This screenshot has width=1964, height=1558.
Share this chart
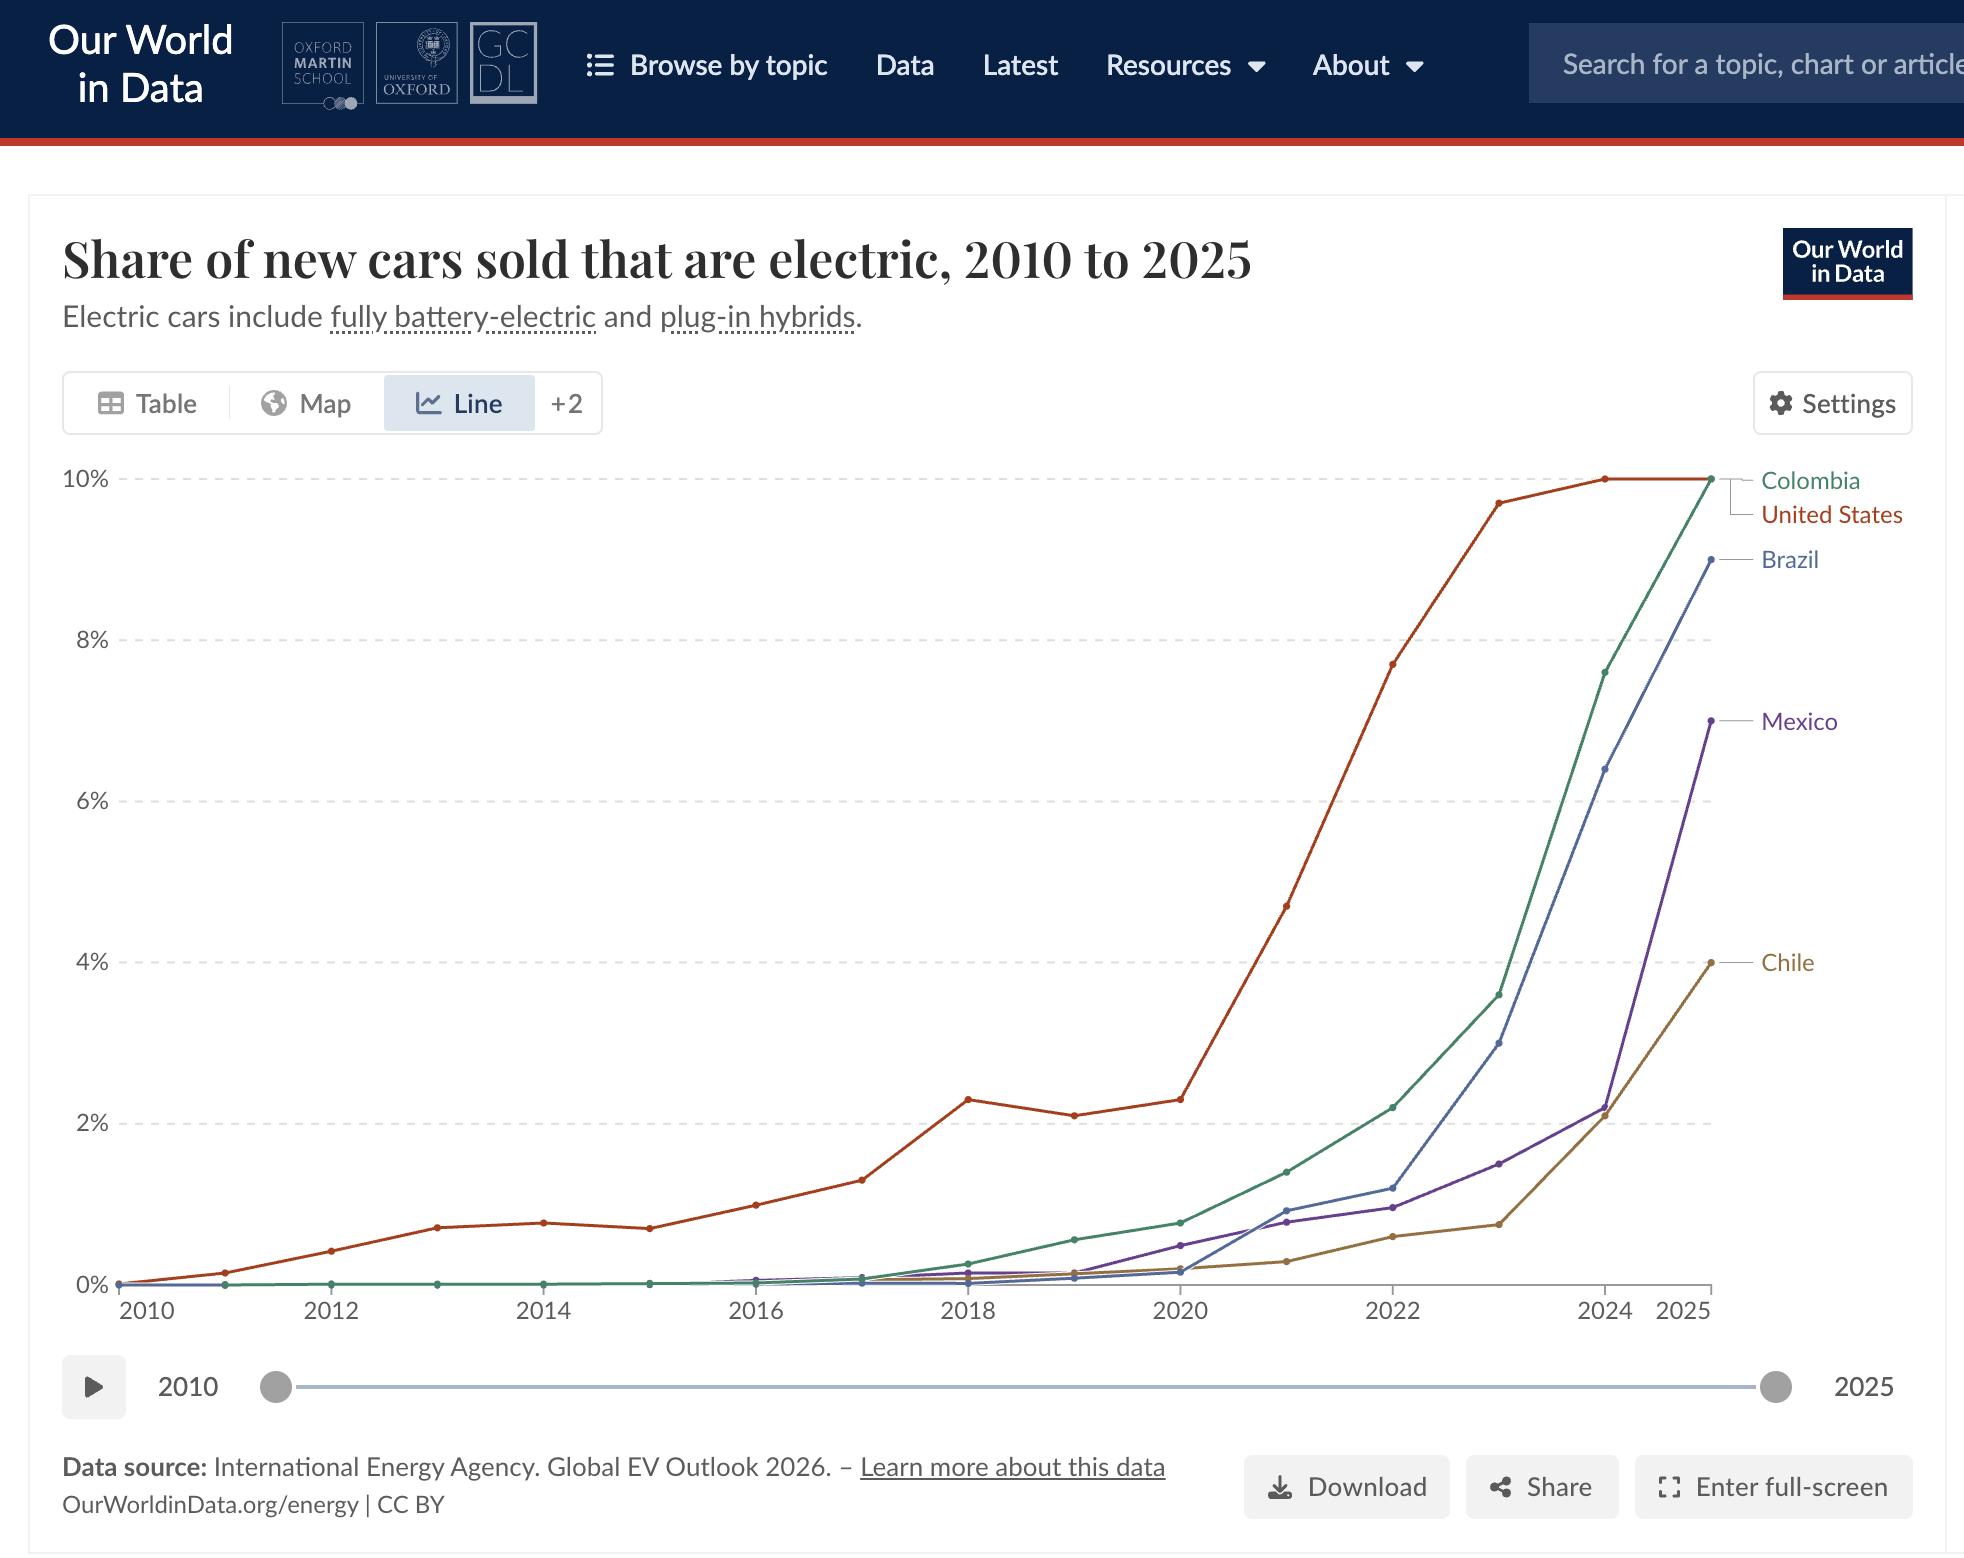[x=1541, y=1487]
